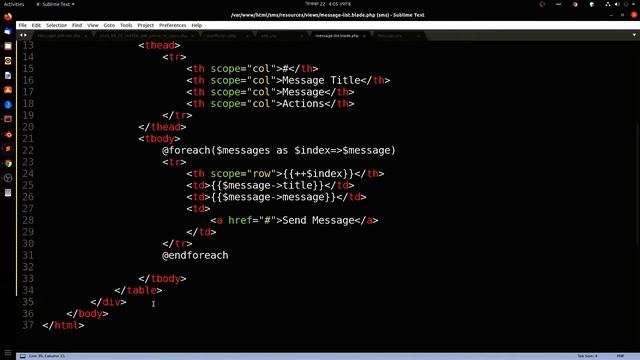Click the red tray indicator in top bar
This screenshot has width=640, height=360.
click(542, 4)
